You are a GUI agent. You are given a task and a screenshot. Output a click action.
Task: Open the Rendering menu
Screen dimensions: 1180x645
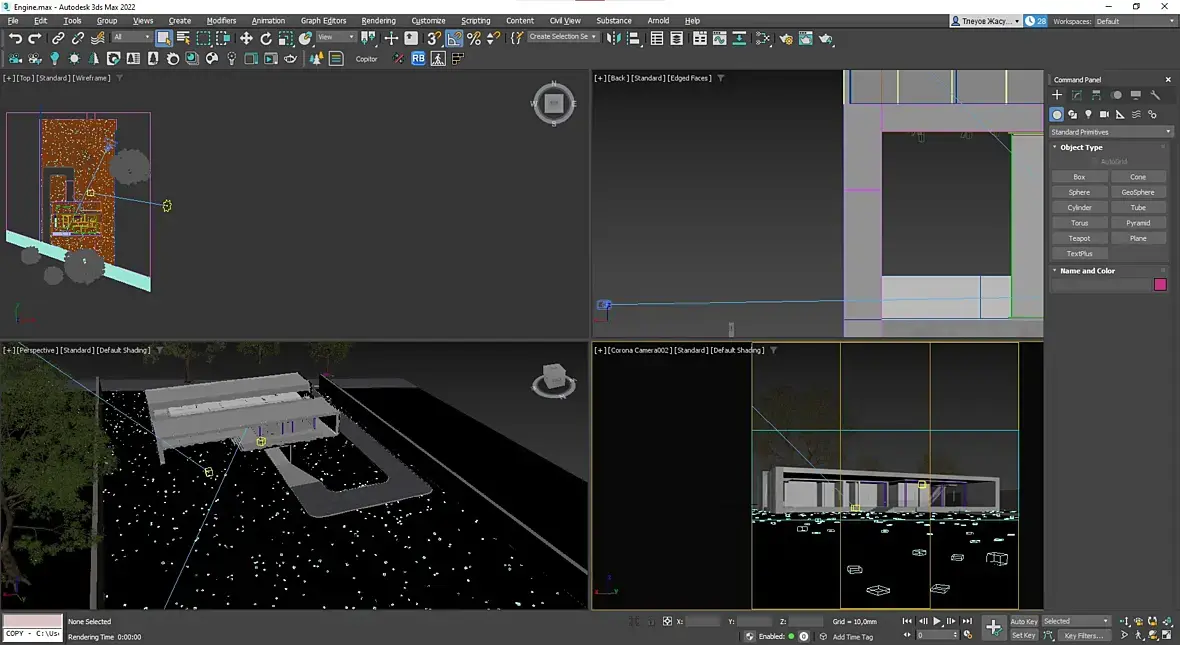tap(378, 20)
